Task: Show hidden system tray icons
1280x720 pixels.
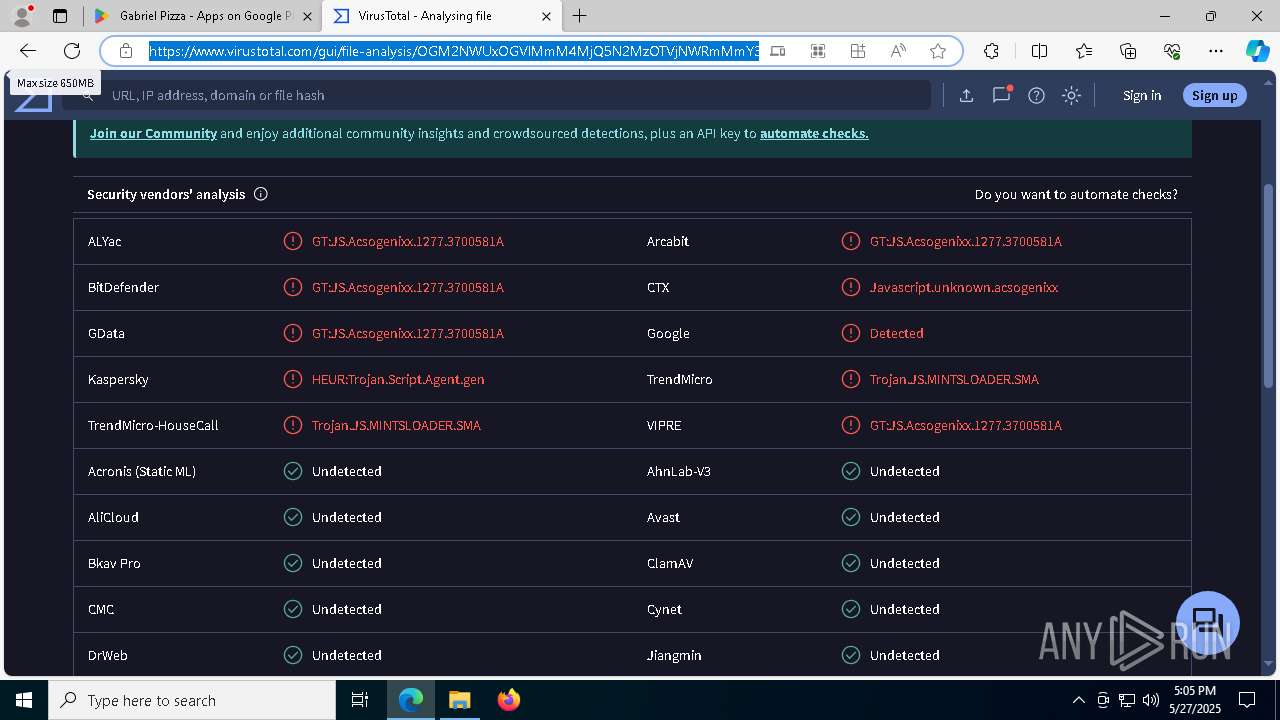Action: (1078, 700)
